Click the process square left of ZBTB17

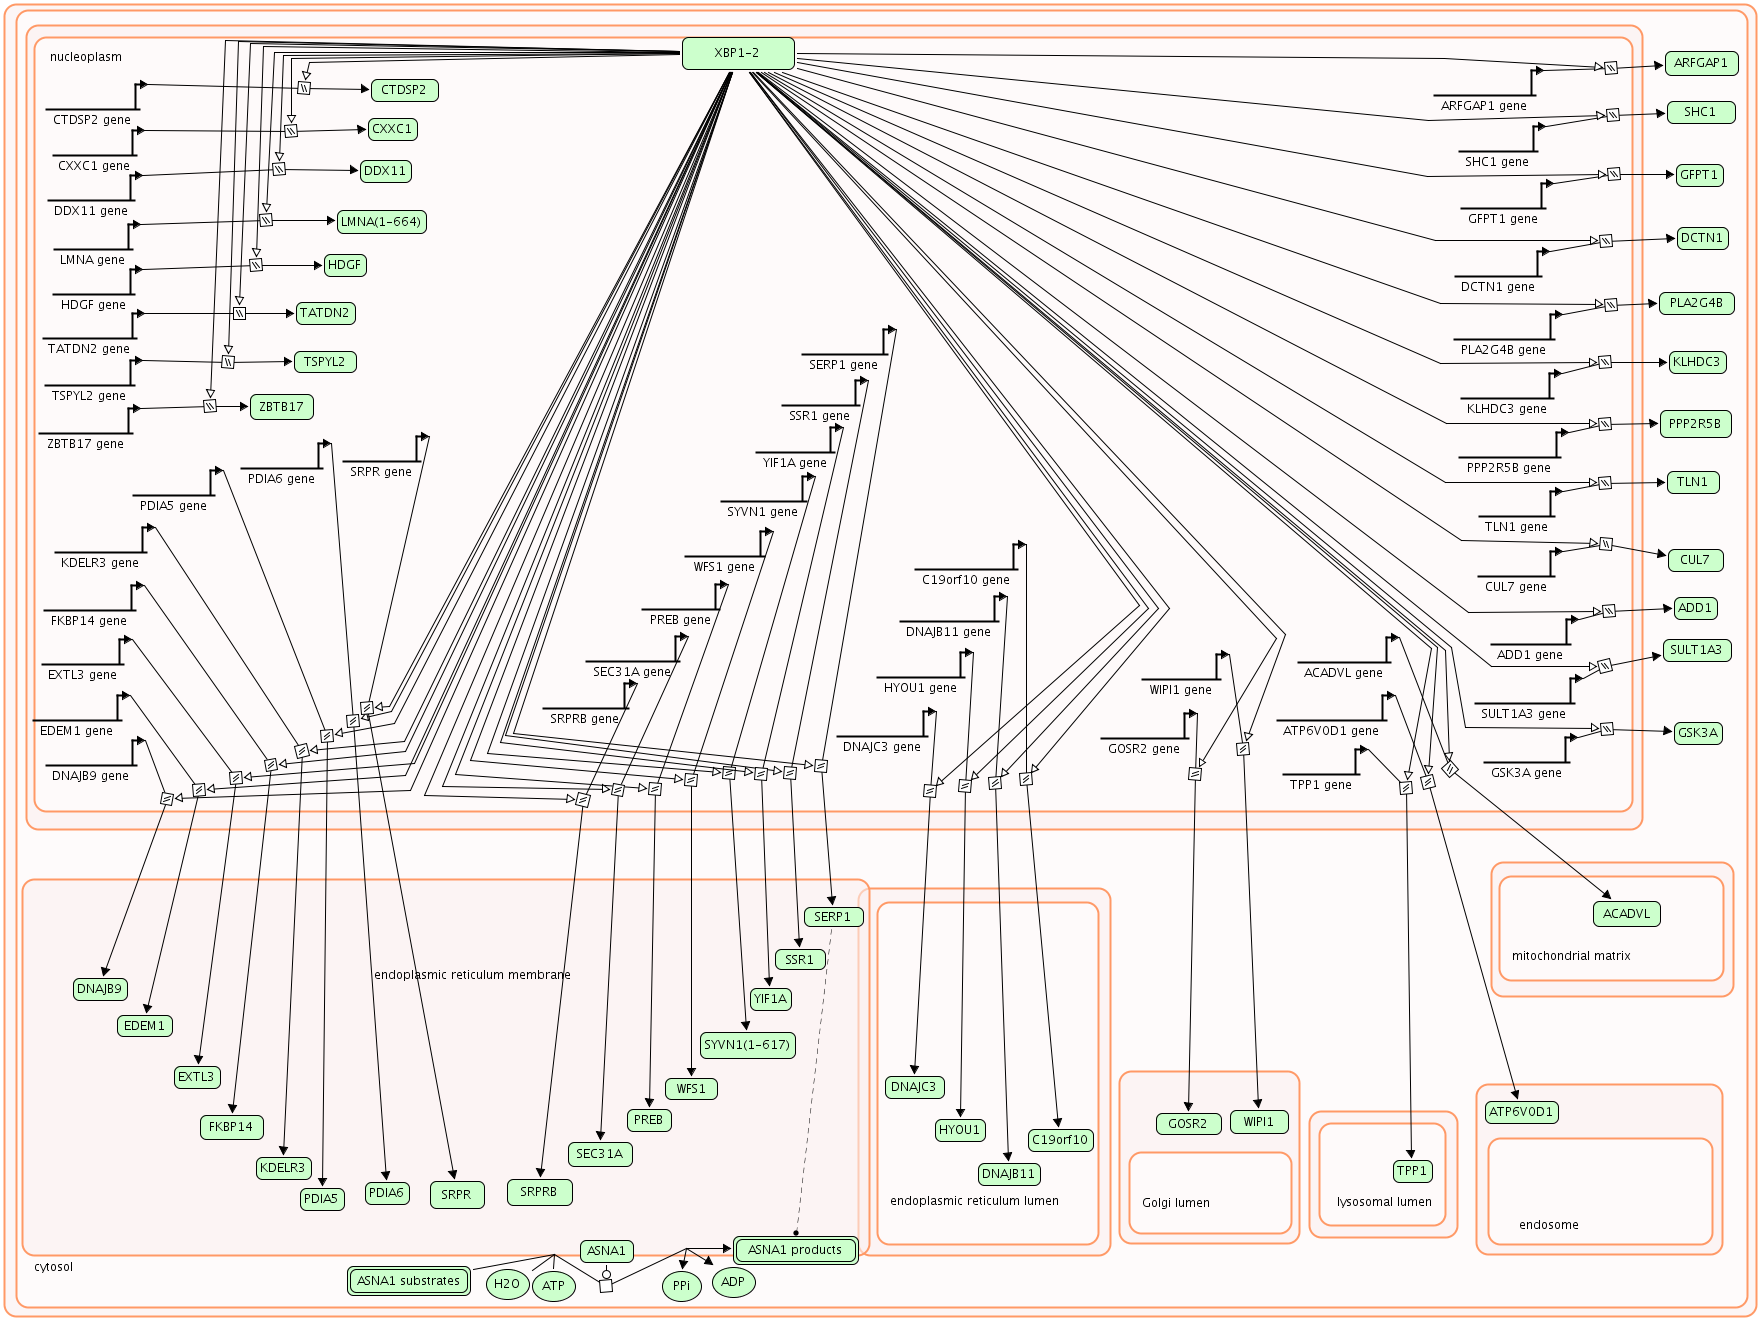[210, 406]
